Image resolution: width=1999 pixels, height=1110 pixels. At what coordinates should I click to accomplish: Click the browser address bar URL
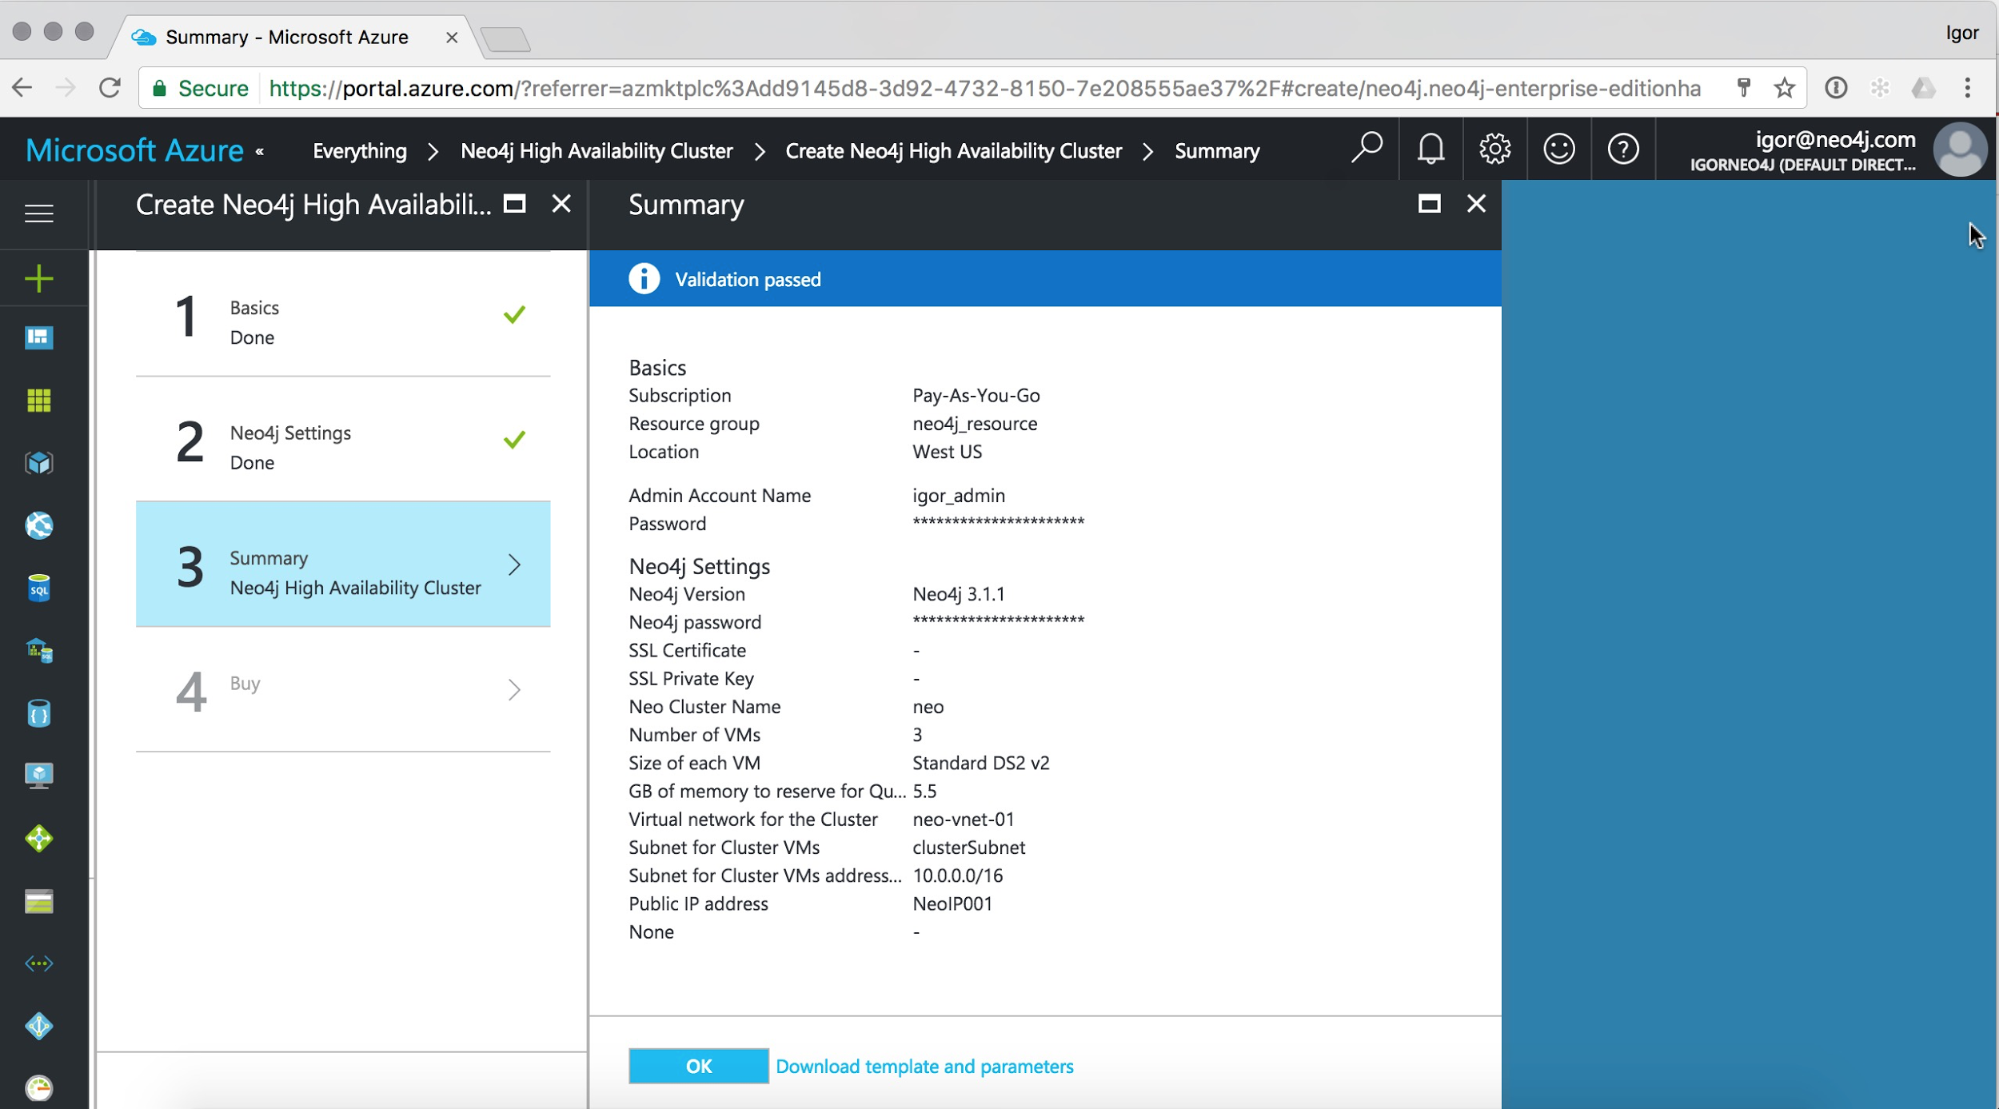pos(984,89)
